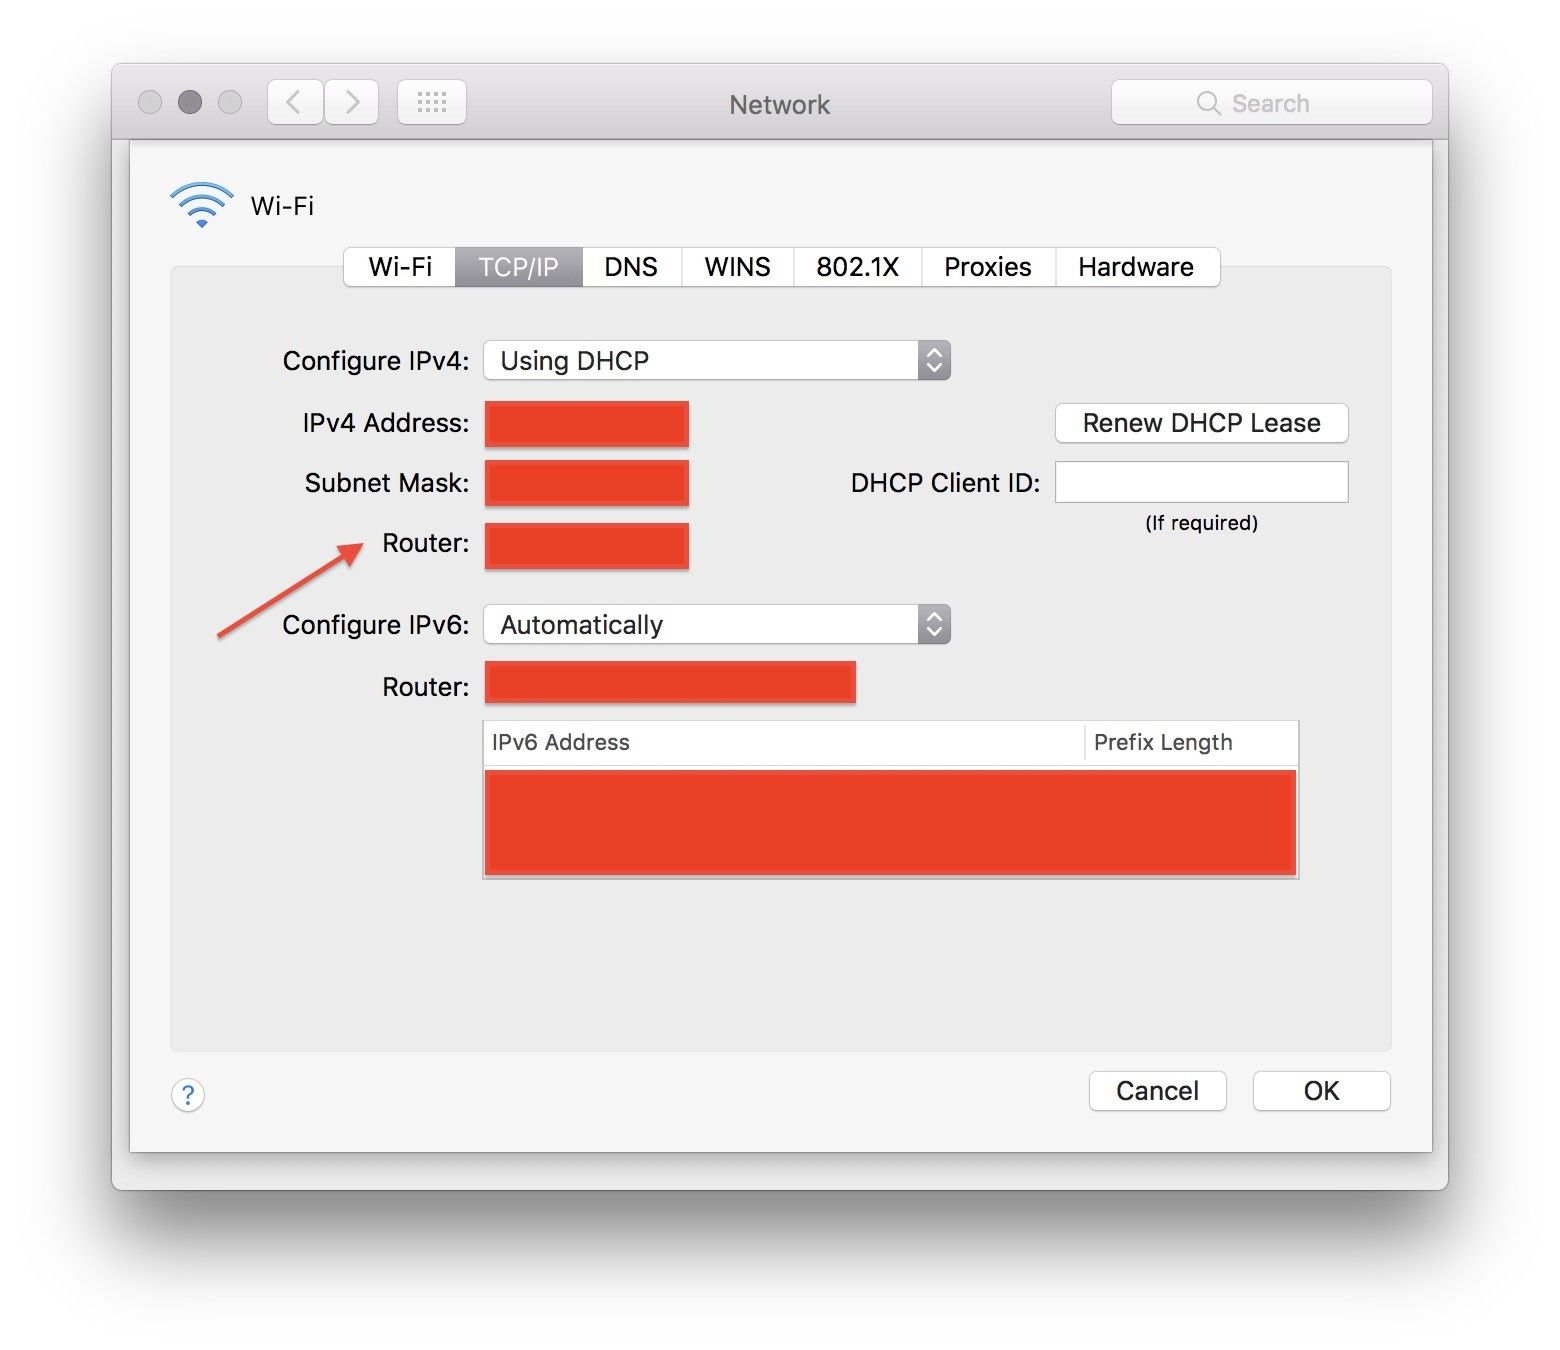Click the DHCP Client ID field
This screenshot has width=1560, height=1350.
(1201, 482)
